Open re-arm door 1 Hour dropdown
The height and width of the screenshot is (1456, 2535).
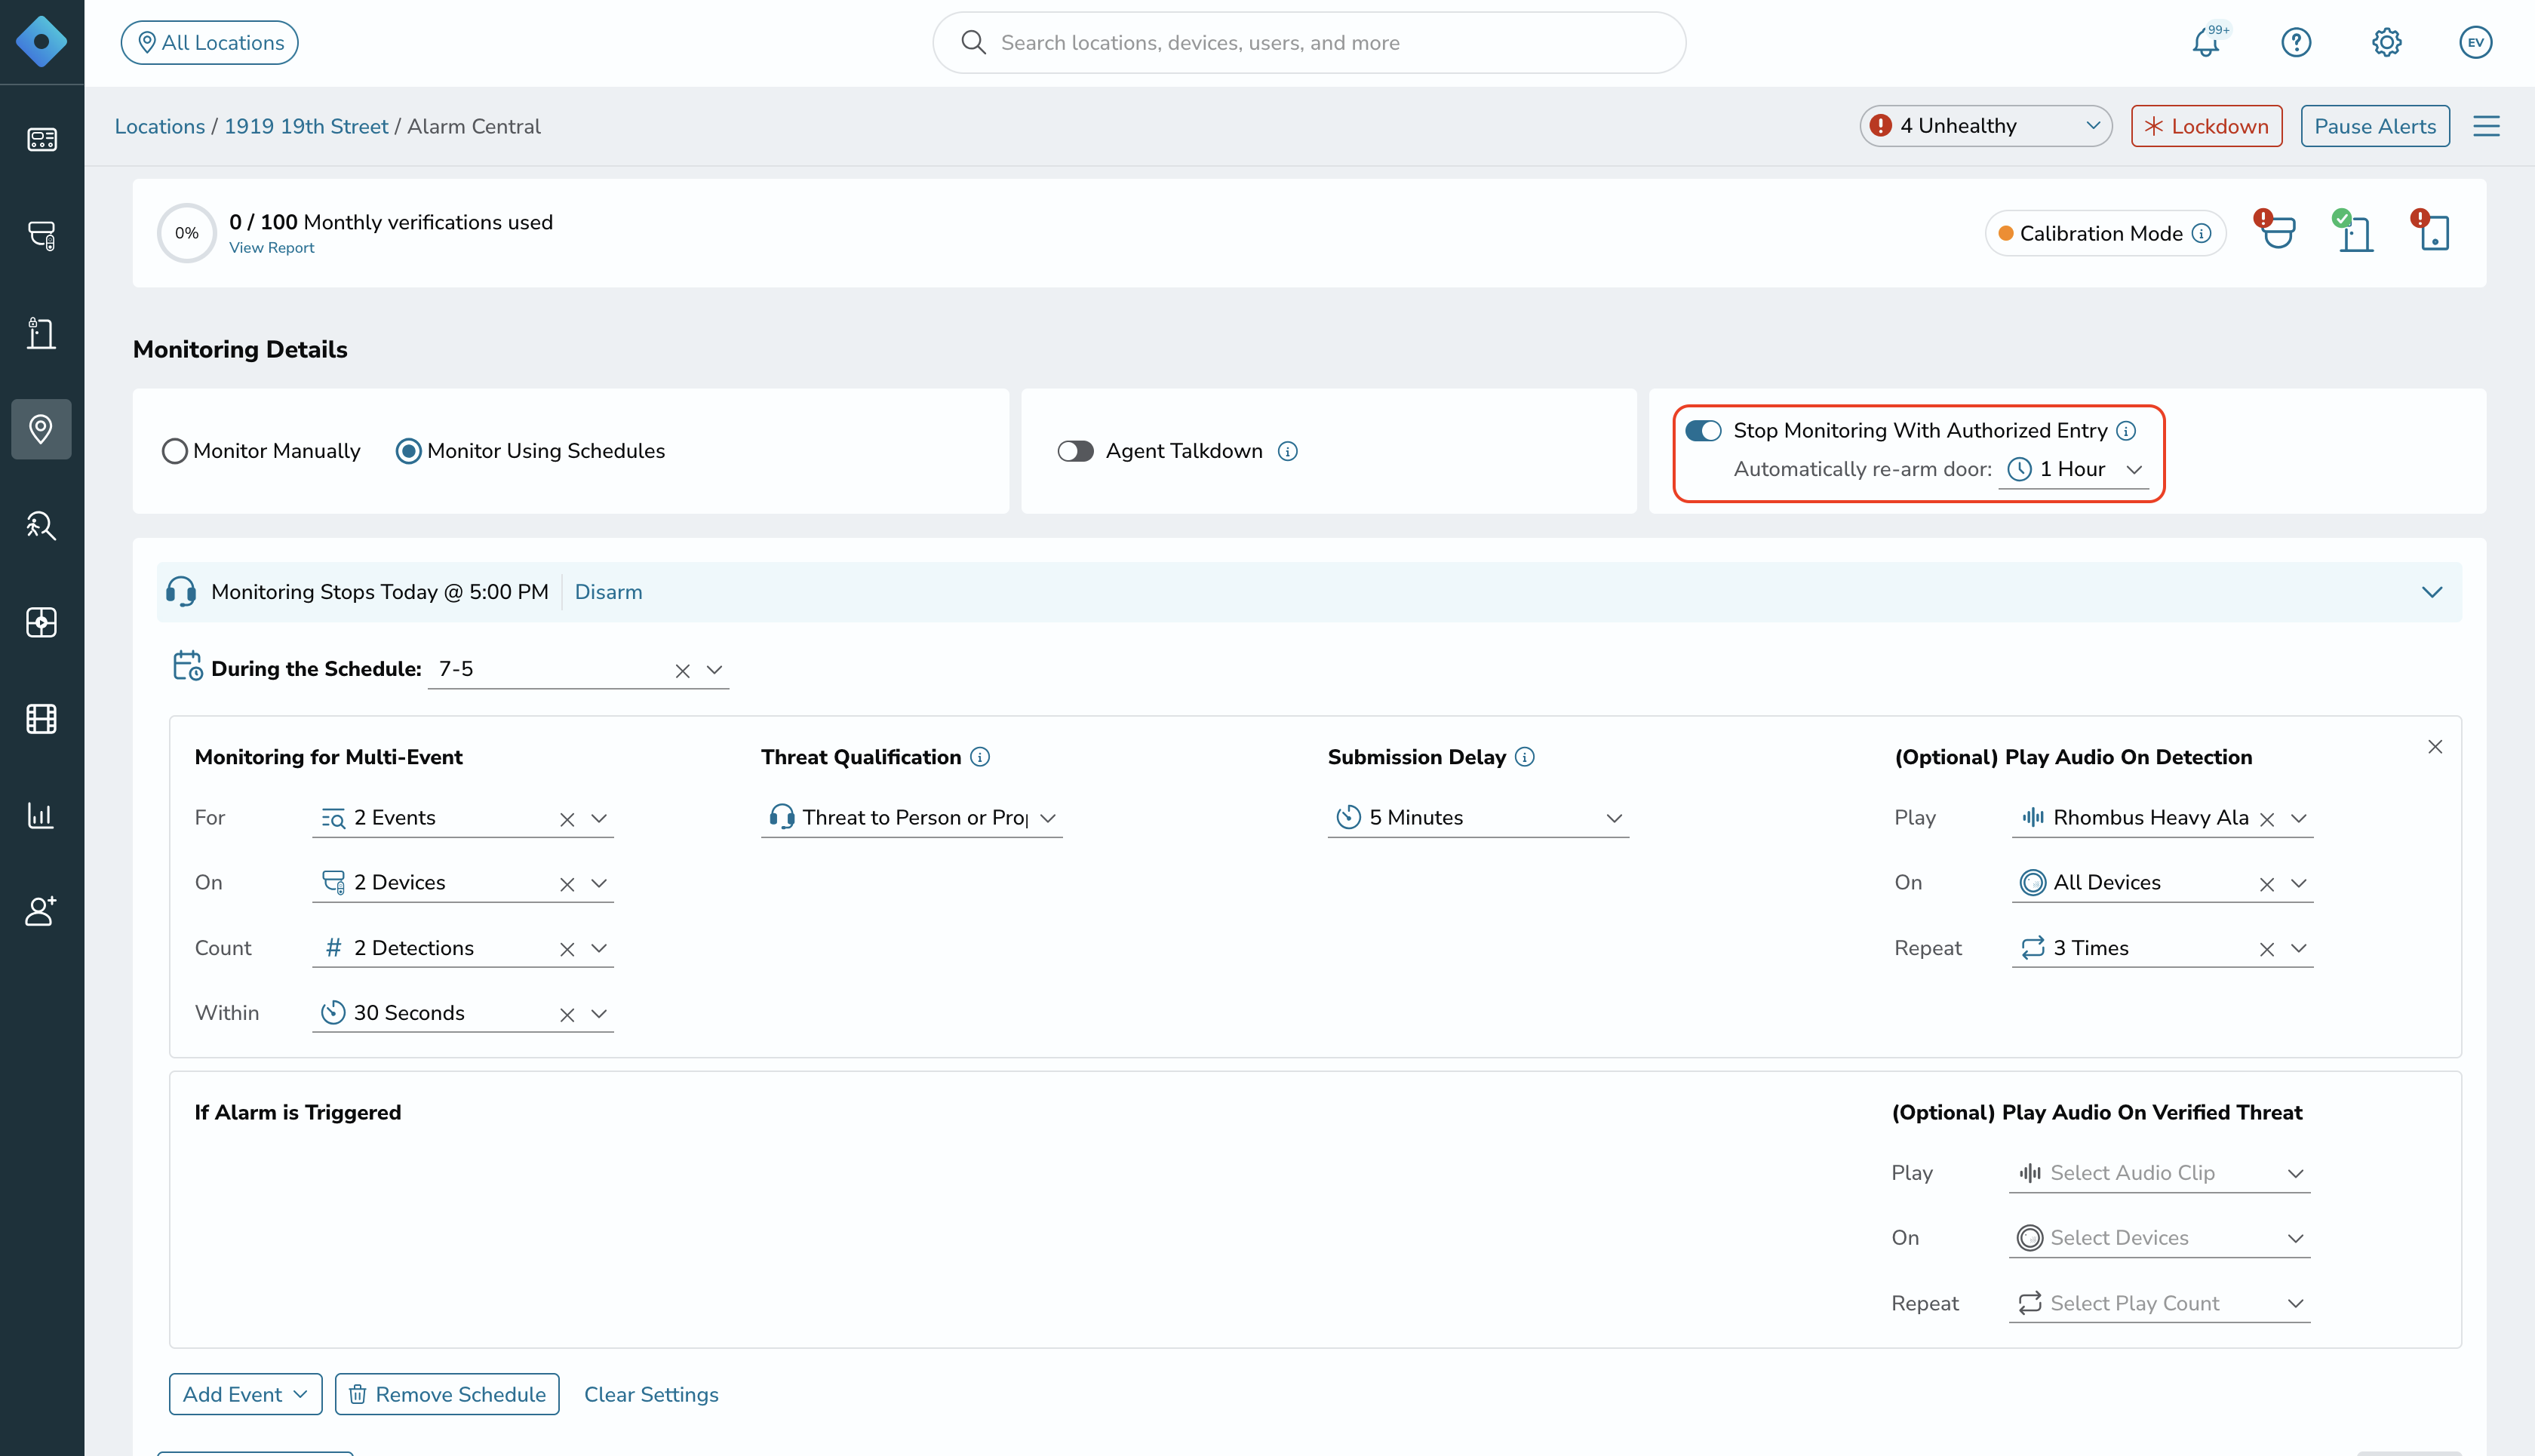coord(2073,470)
